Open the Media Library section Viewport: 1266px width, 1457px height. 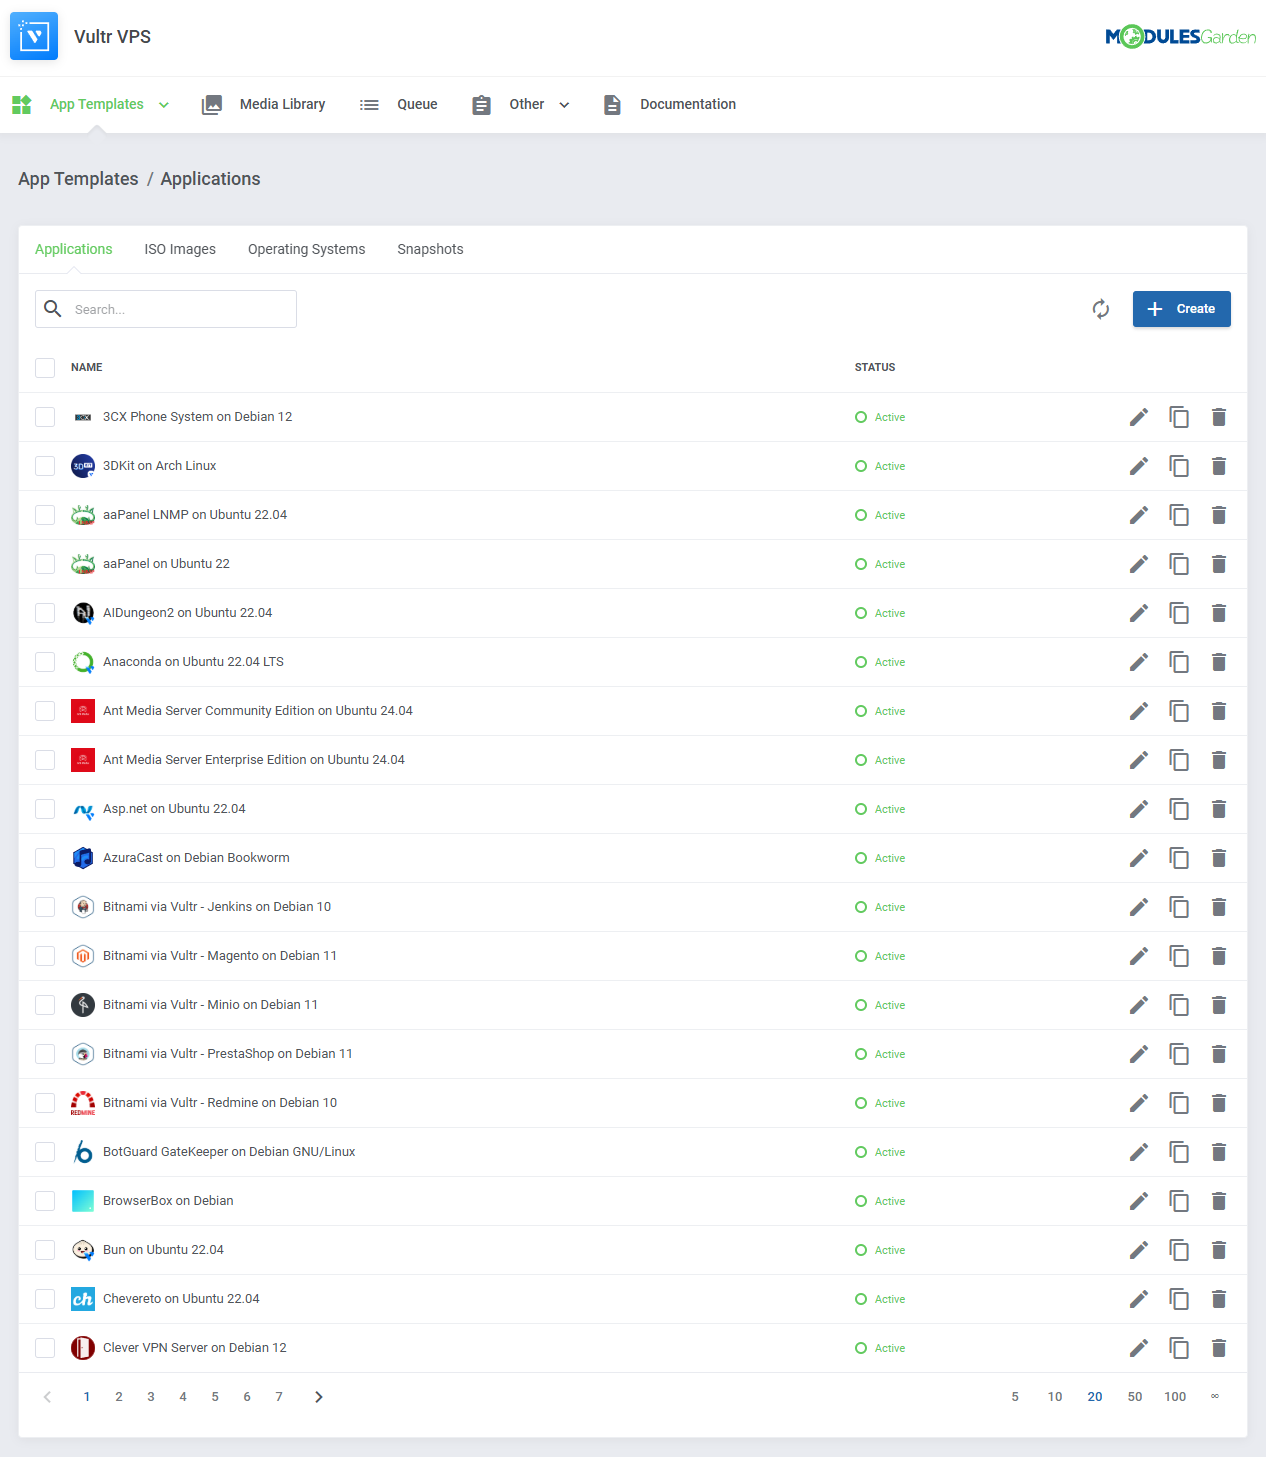pos(282,104)
